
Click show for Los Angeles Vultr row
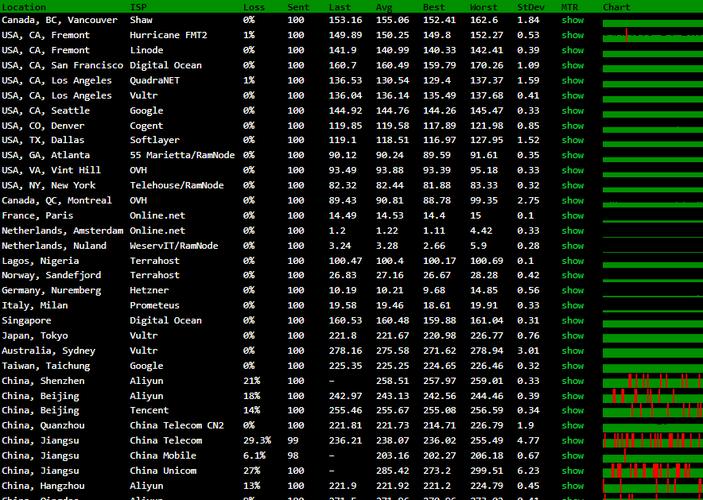pyautogui.click(x=573, y=96)
